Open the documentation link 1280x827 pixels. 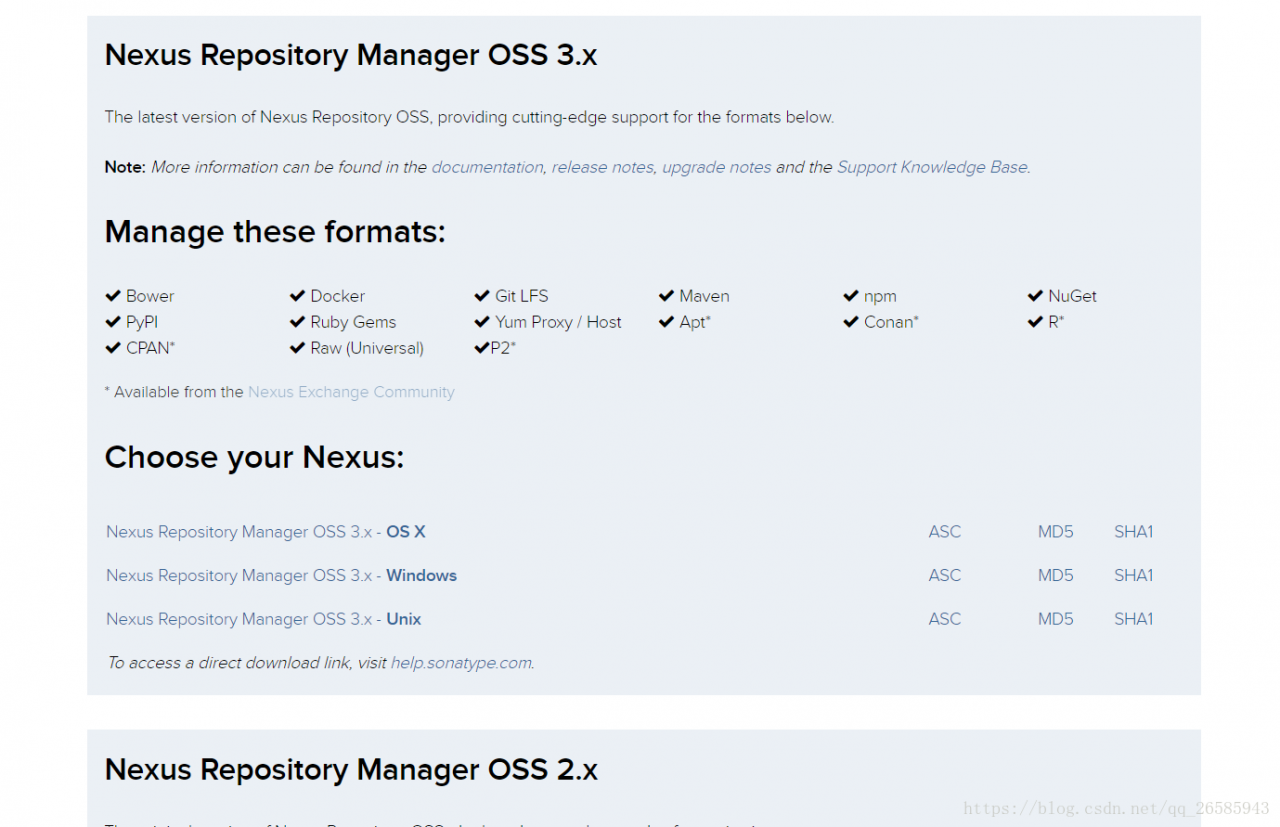[487, 167]
